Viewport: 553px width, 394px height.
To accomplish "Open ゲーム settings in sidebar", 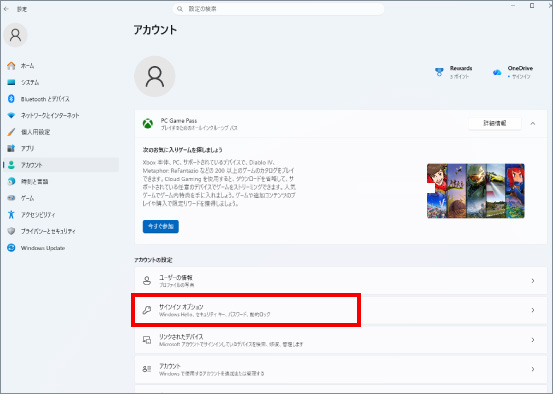I will (x=61, y=198).
